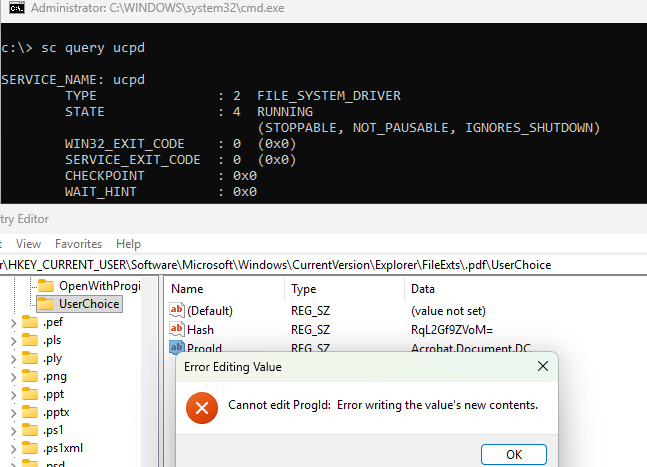The height and width of the screenshot is (467, 647).
Task: Expand the .ps1xml registry key
Action: click(14, 448)
